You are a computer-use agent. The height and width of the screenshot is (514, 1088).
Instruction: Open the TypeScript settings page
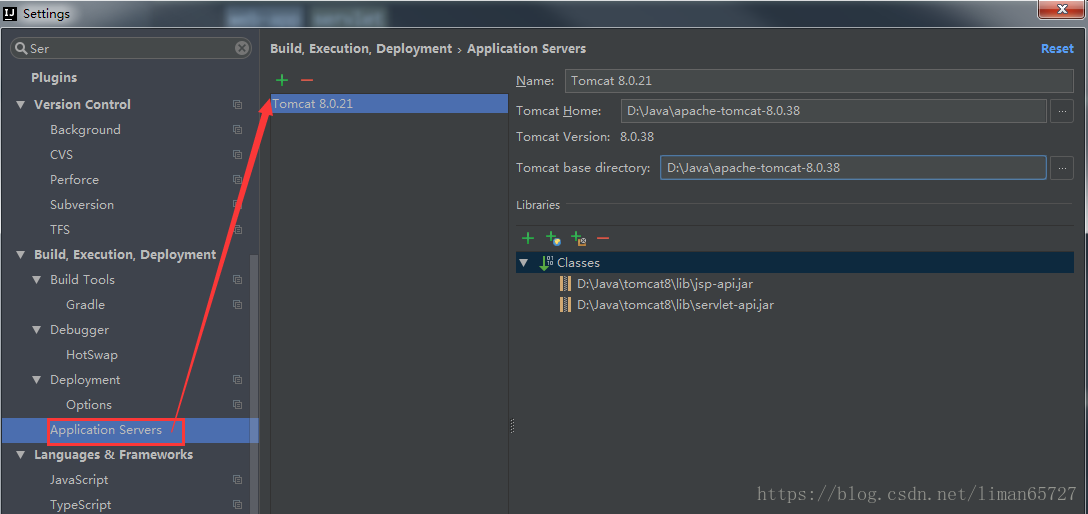(80, 504)
